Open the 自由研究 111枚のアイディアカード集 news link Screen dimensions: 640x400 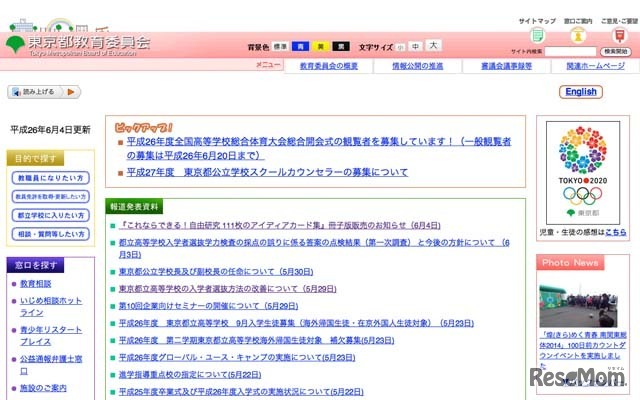click(280, 225)
